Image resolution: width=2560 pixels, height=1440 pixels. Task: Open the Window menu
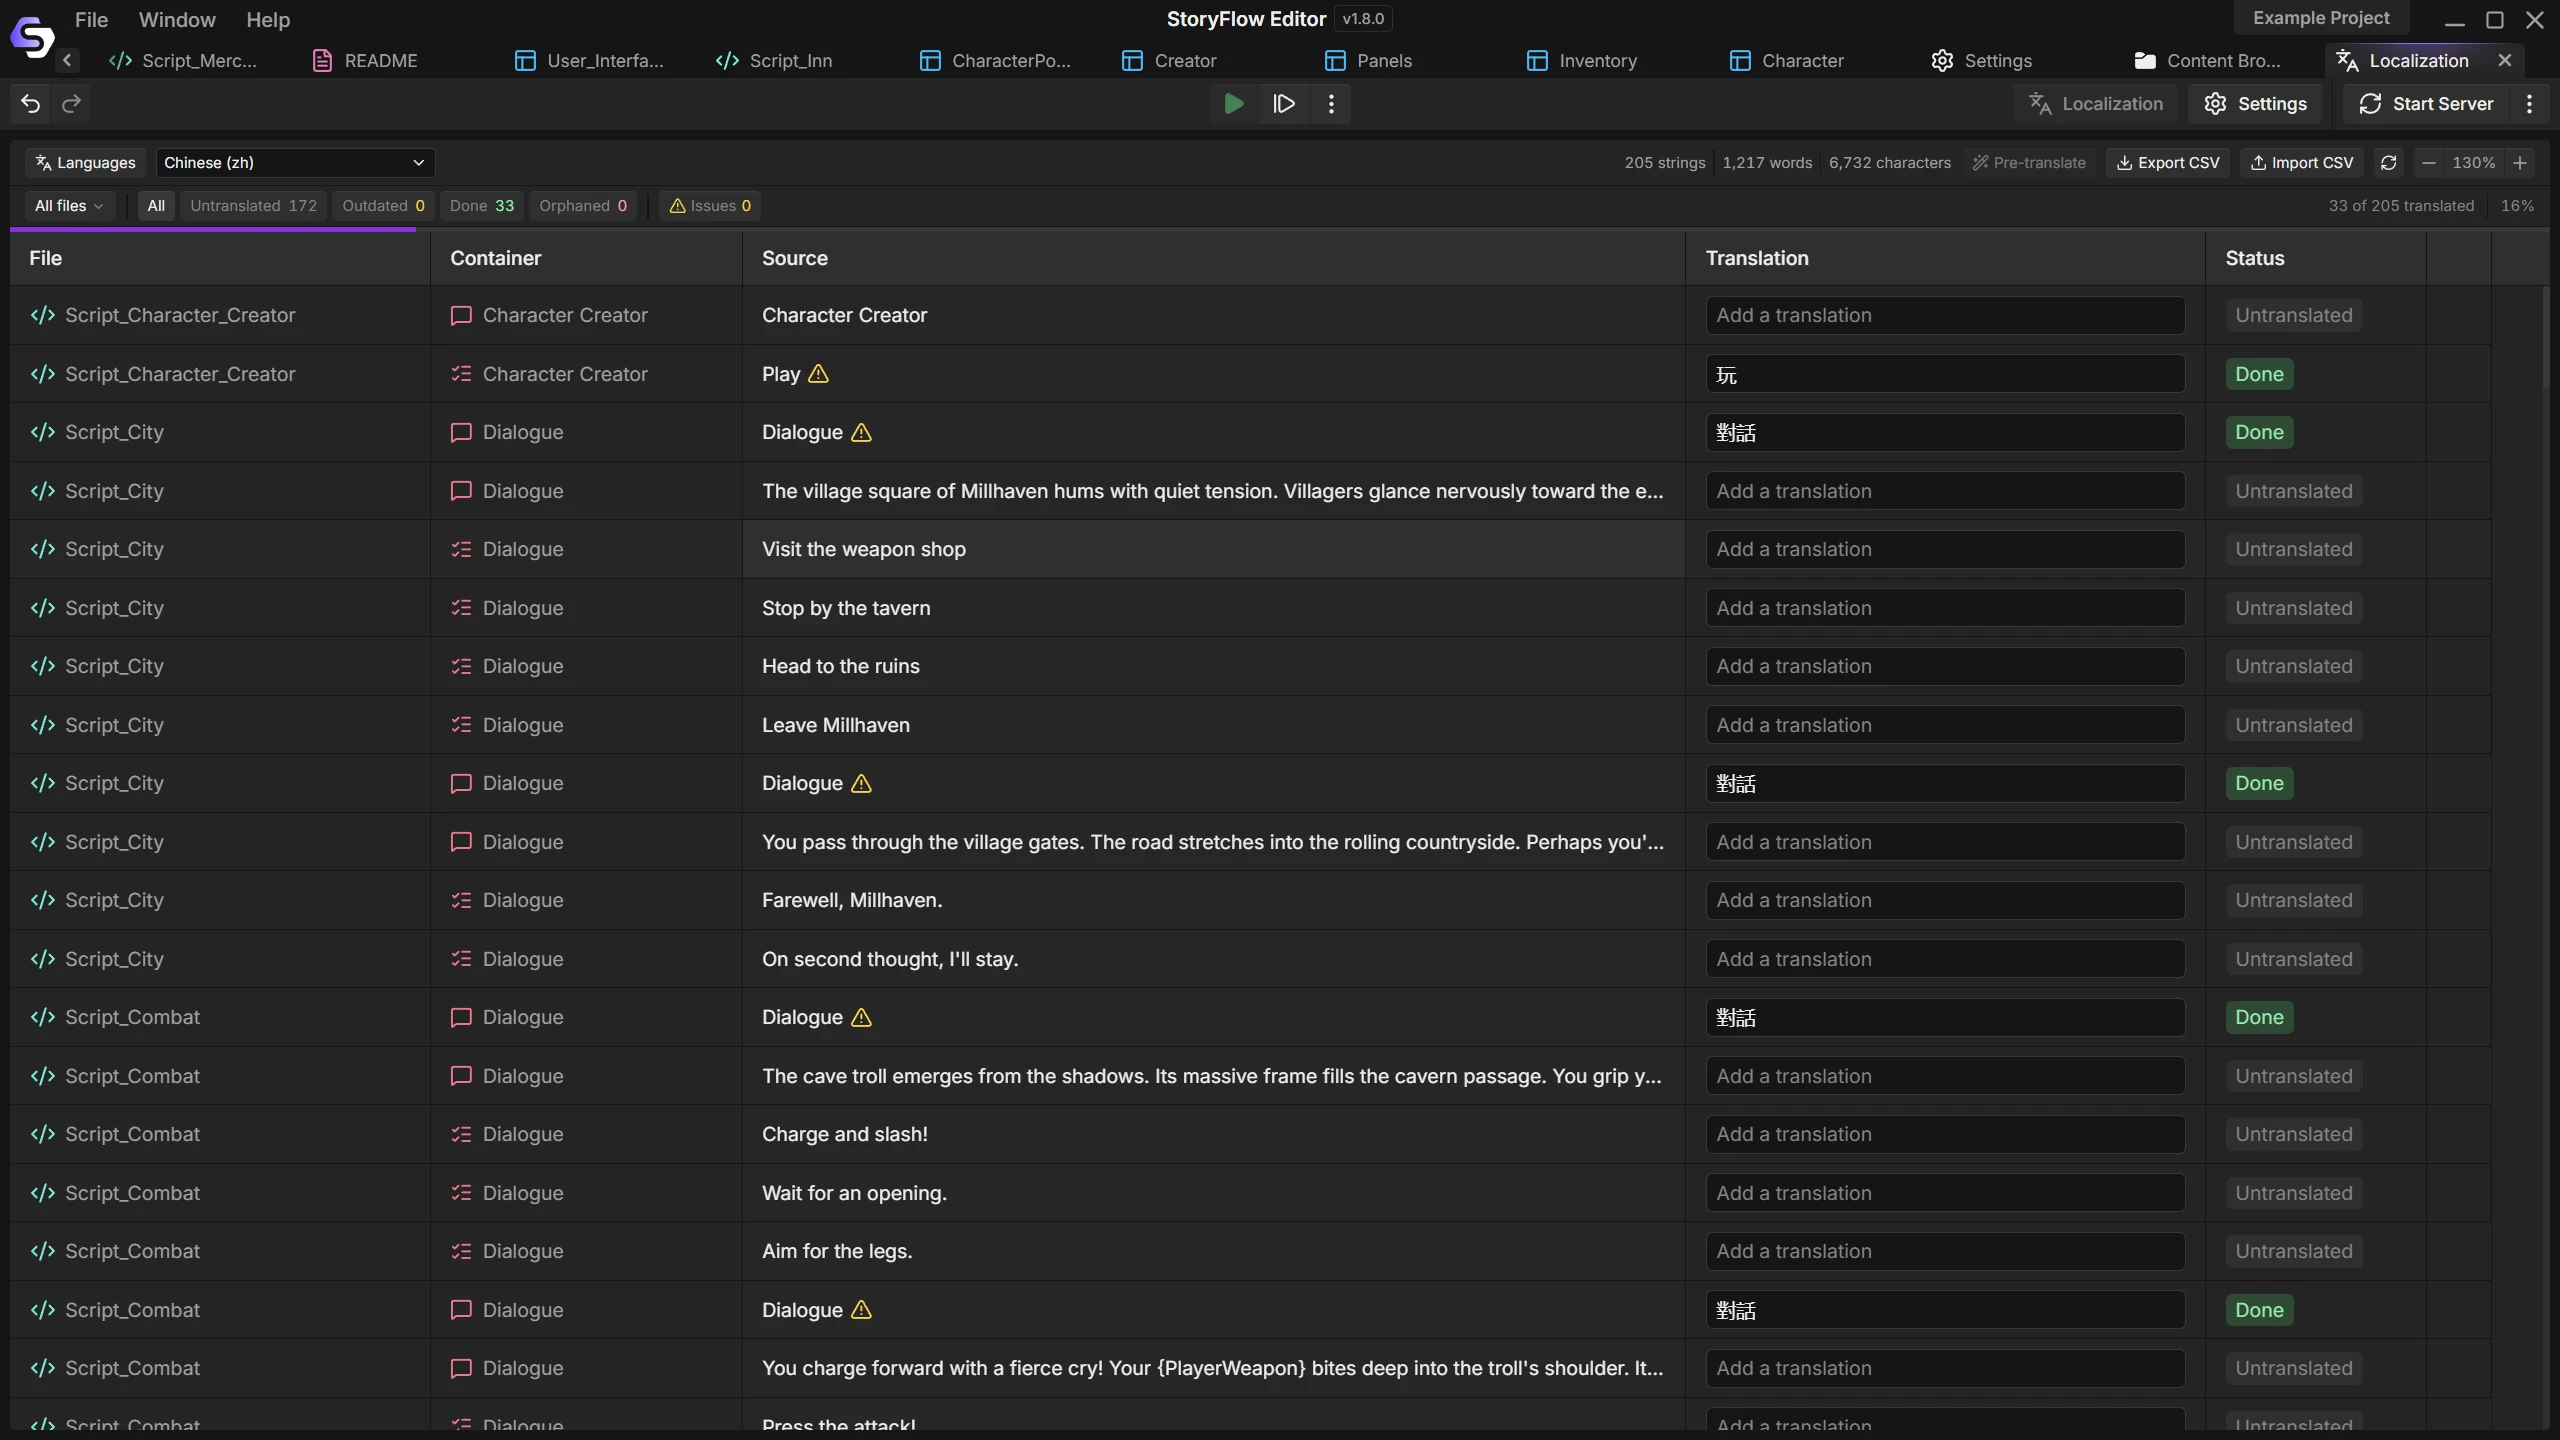[x=177, y=20]
